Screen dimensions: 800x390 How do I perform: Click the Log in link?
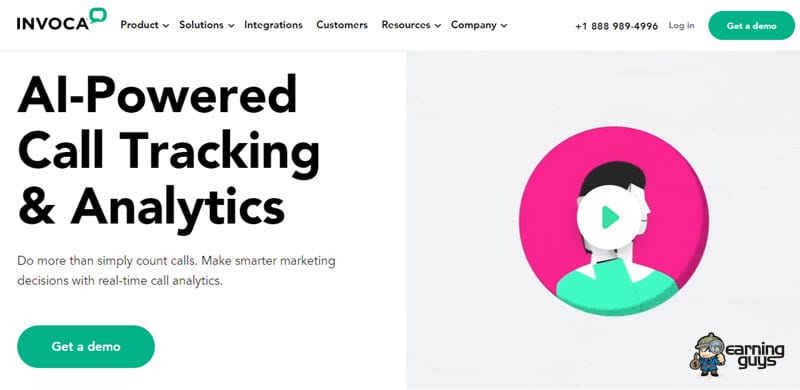(x=681, y=25)
